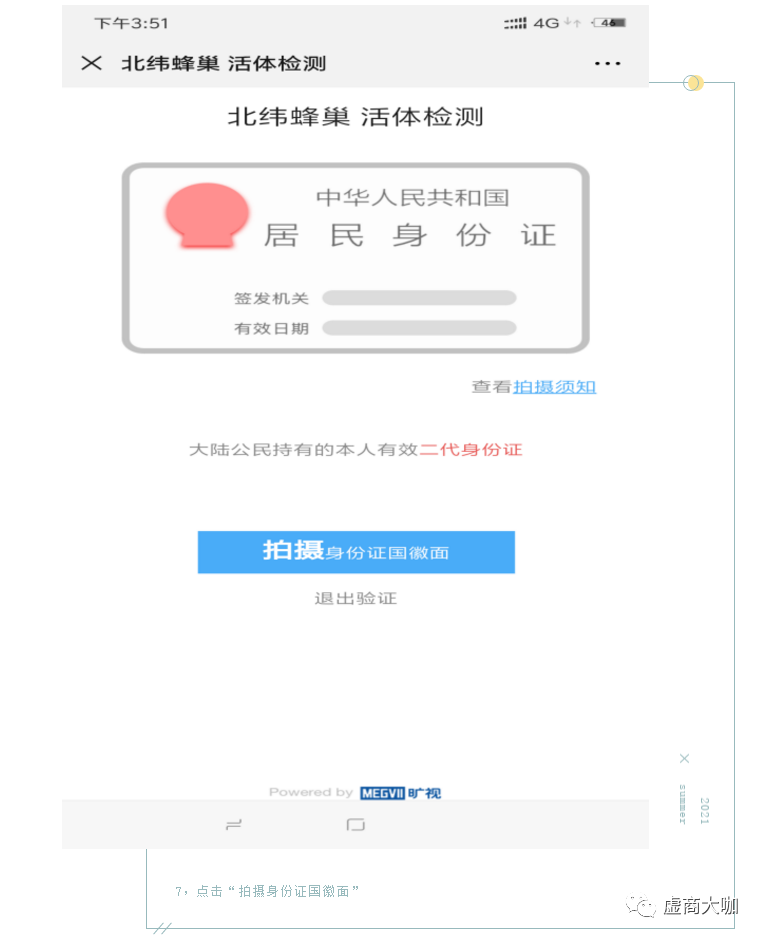Tap the Android recent apps icon
Viewport: 763px width, 939px height.
pyautogui.click(x=234, y=825)
